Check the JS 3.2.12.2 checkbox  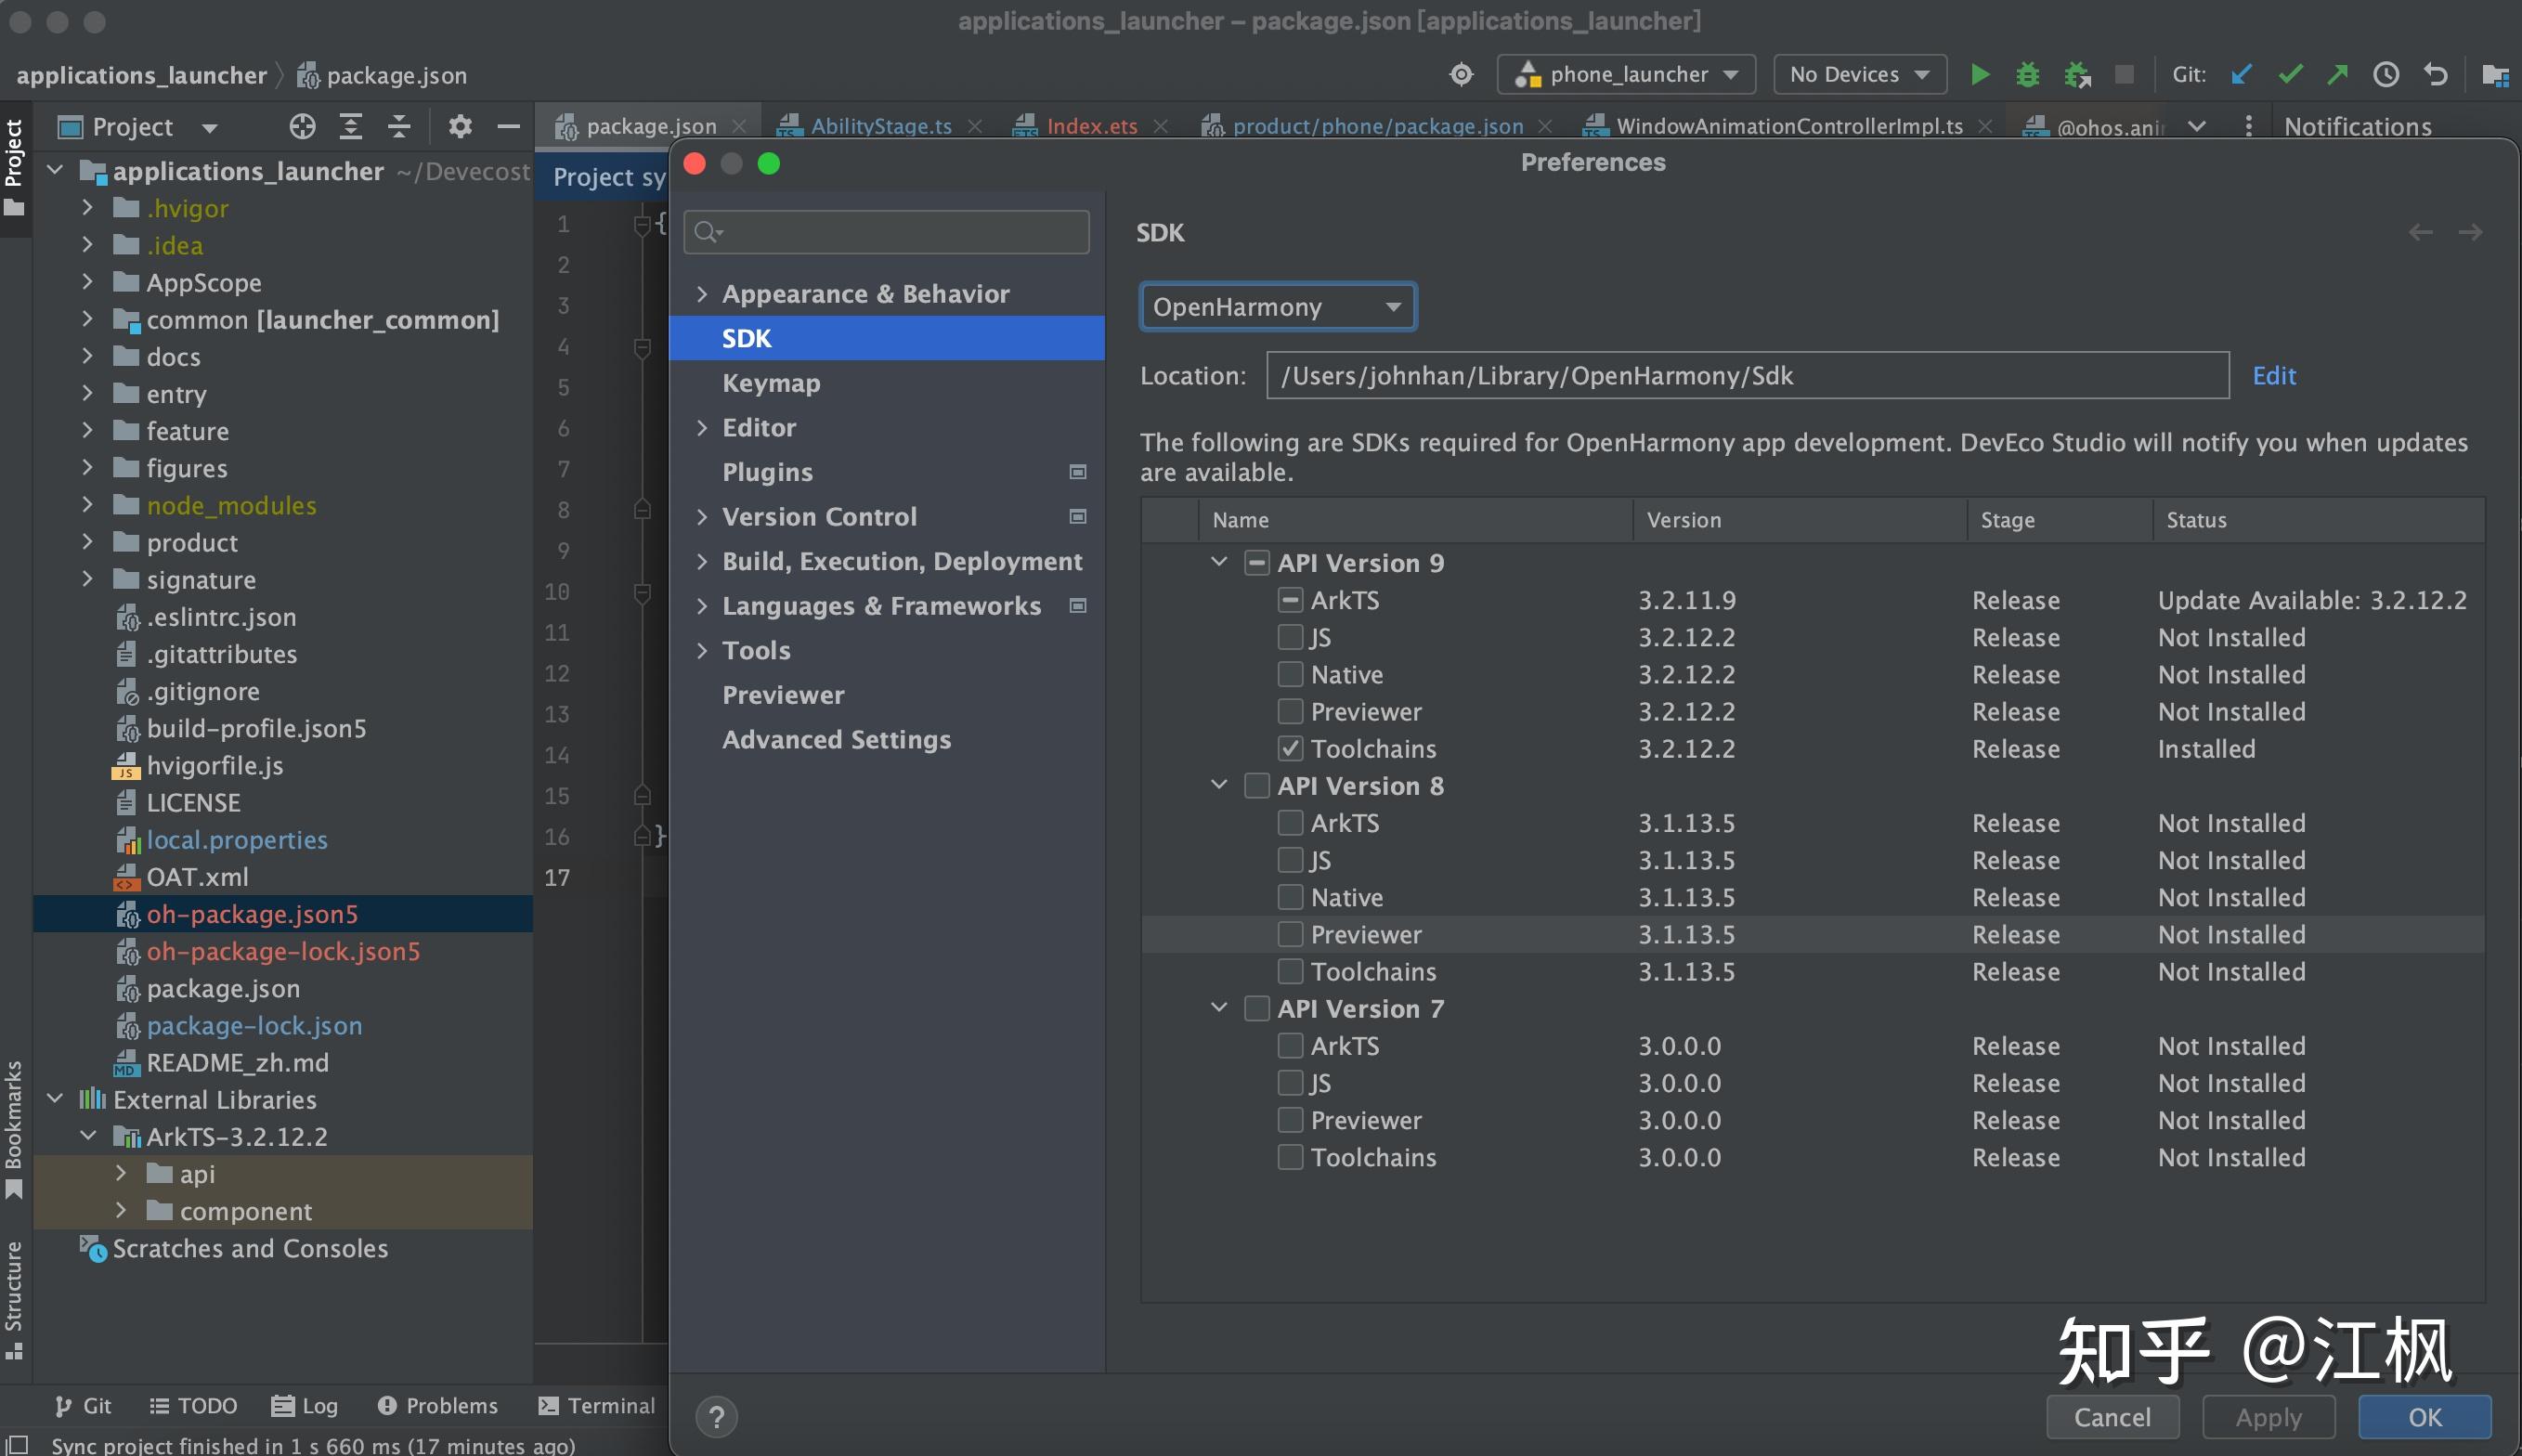[x=1290, y=637]
